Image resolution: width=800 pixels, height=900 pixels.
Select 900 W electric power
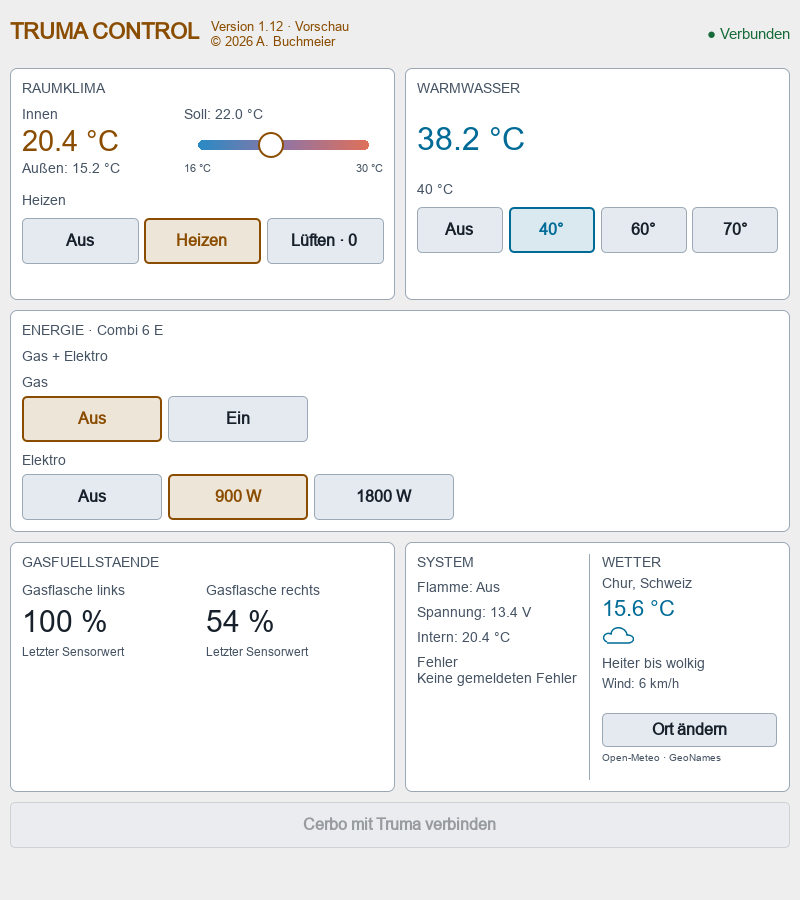(x=238, y=496)
